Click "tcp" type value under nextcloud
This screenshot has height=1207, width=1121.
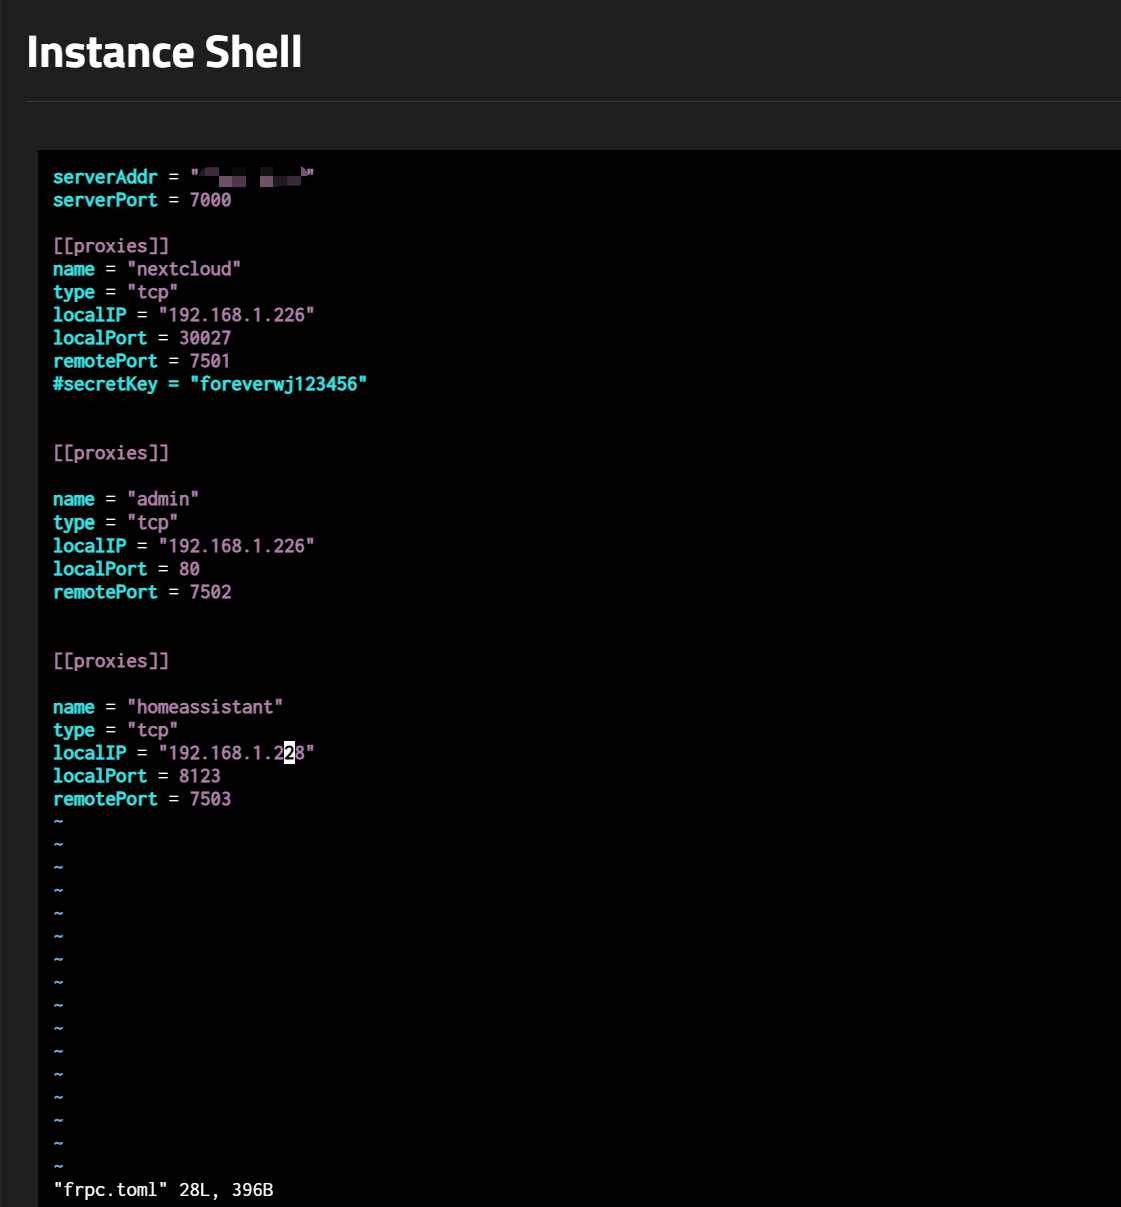pyautogui.click(x=152, y=292)
